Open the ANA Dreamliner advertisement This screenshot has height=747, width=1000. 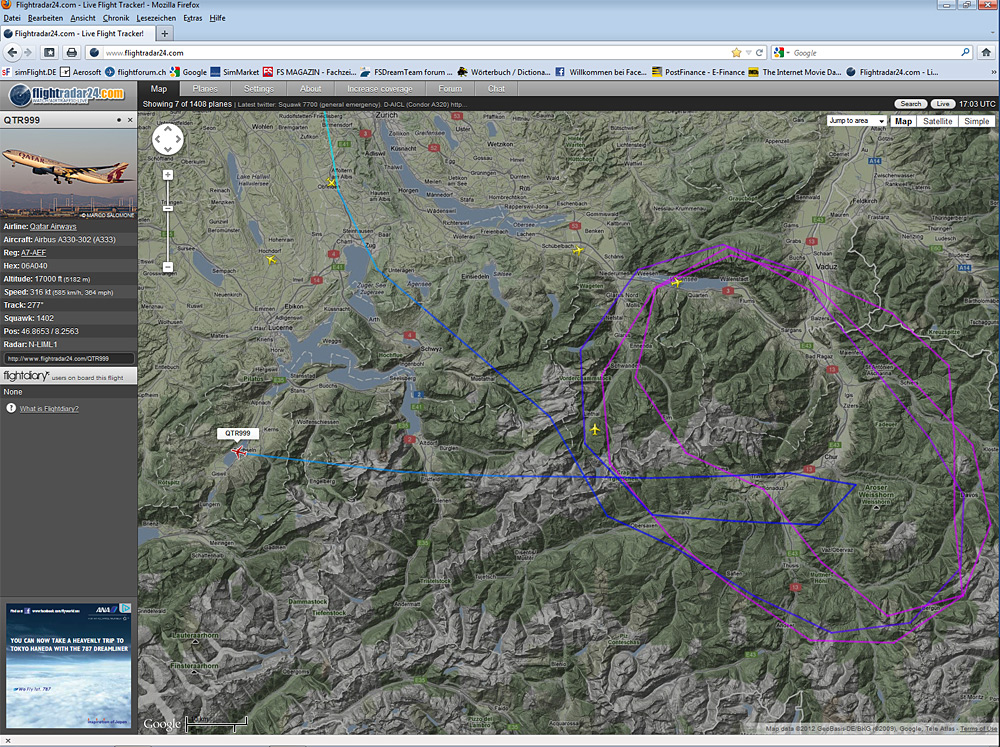68,665
